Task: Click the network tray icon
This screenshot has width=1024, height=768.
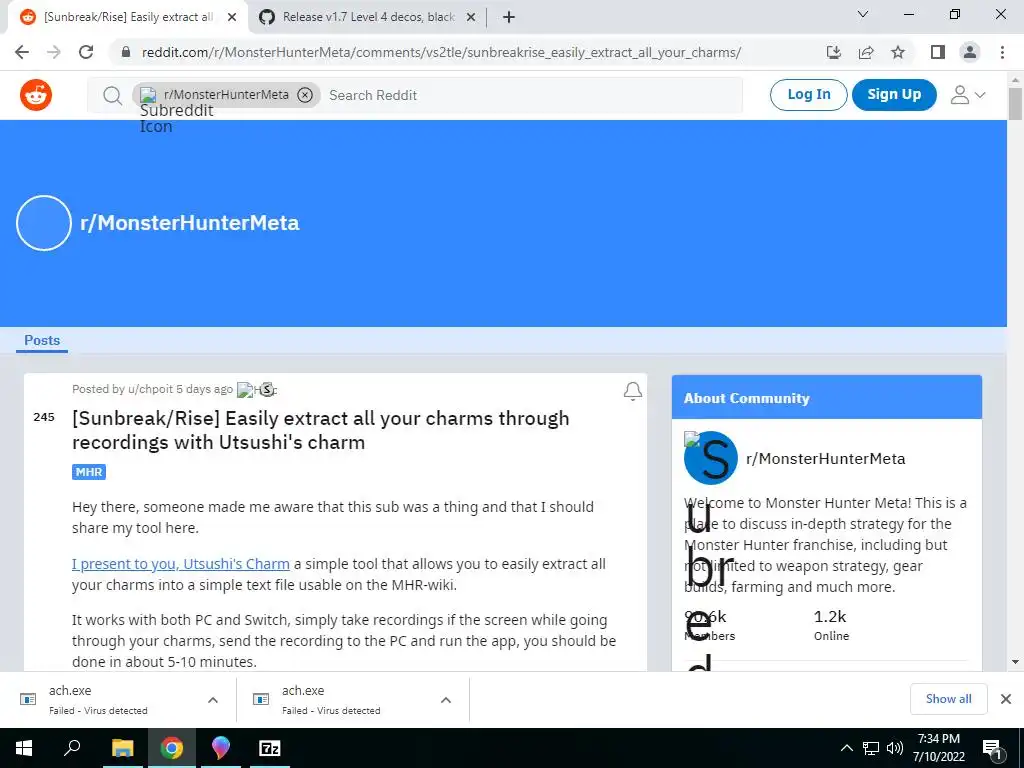Action: 871,748
